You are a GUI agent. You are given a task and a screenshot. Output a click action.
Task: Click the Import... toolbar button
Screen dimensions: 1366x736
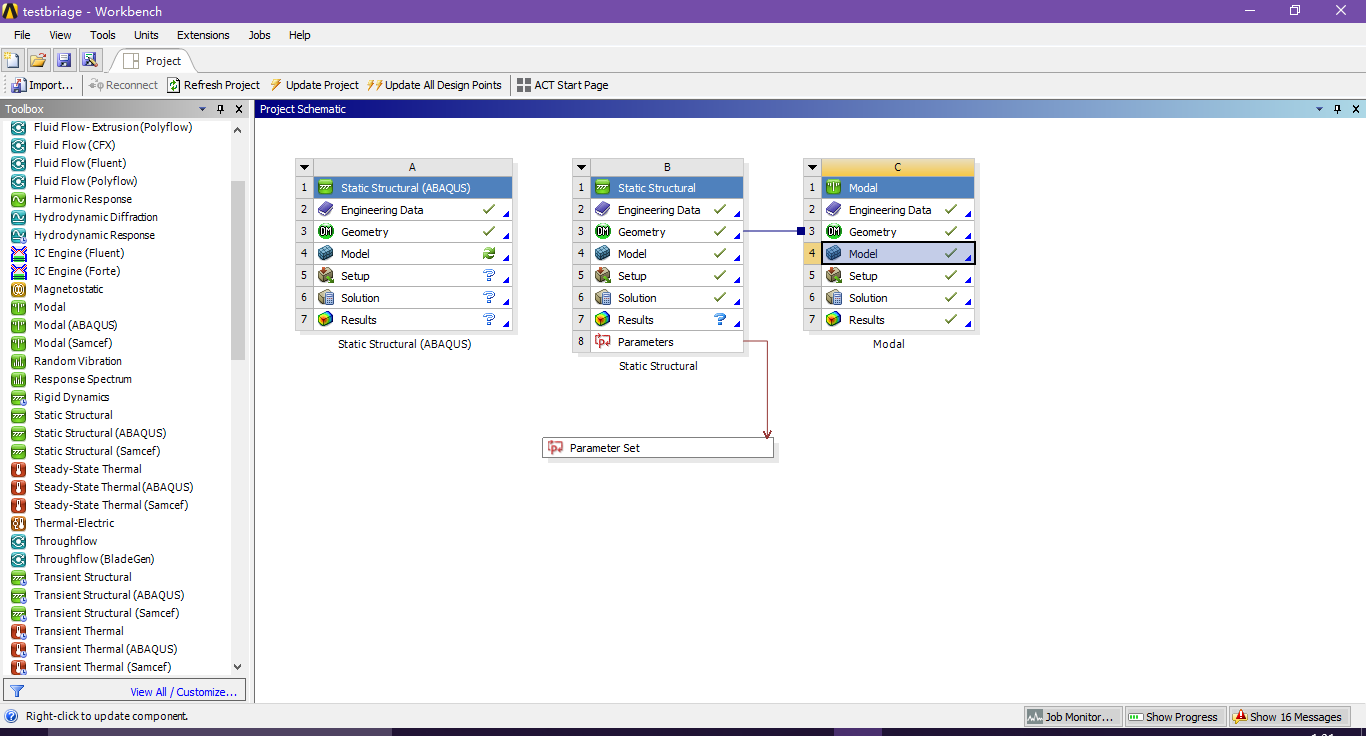43,85
